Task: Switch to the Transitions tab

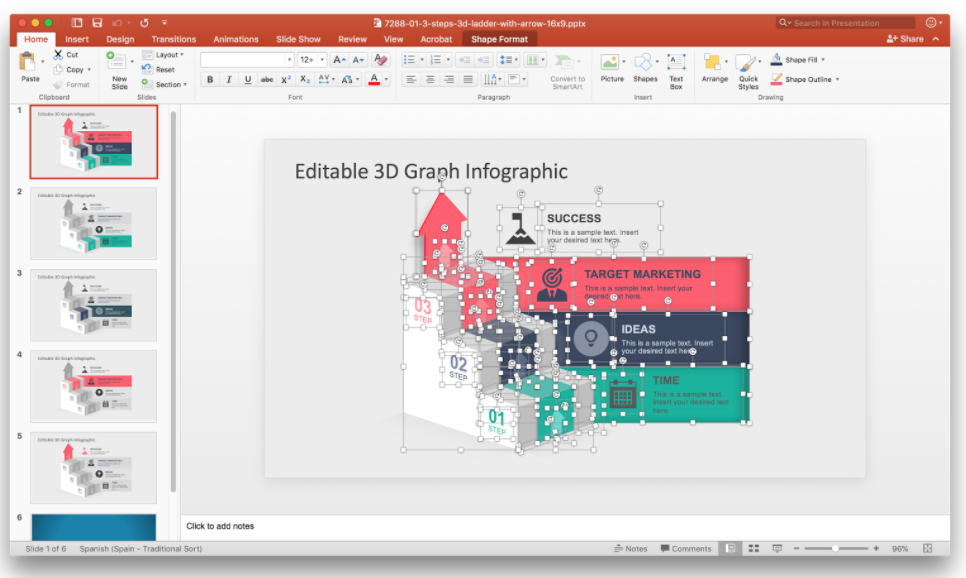Action: tap(174, 39)
